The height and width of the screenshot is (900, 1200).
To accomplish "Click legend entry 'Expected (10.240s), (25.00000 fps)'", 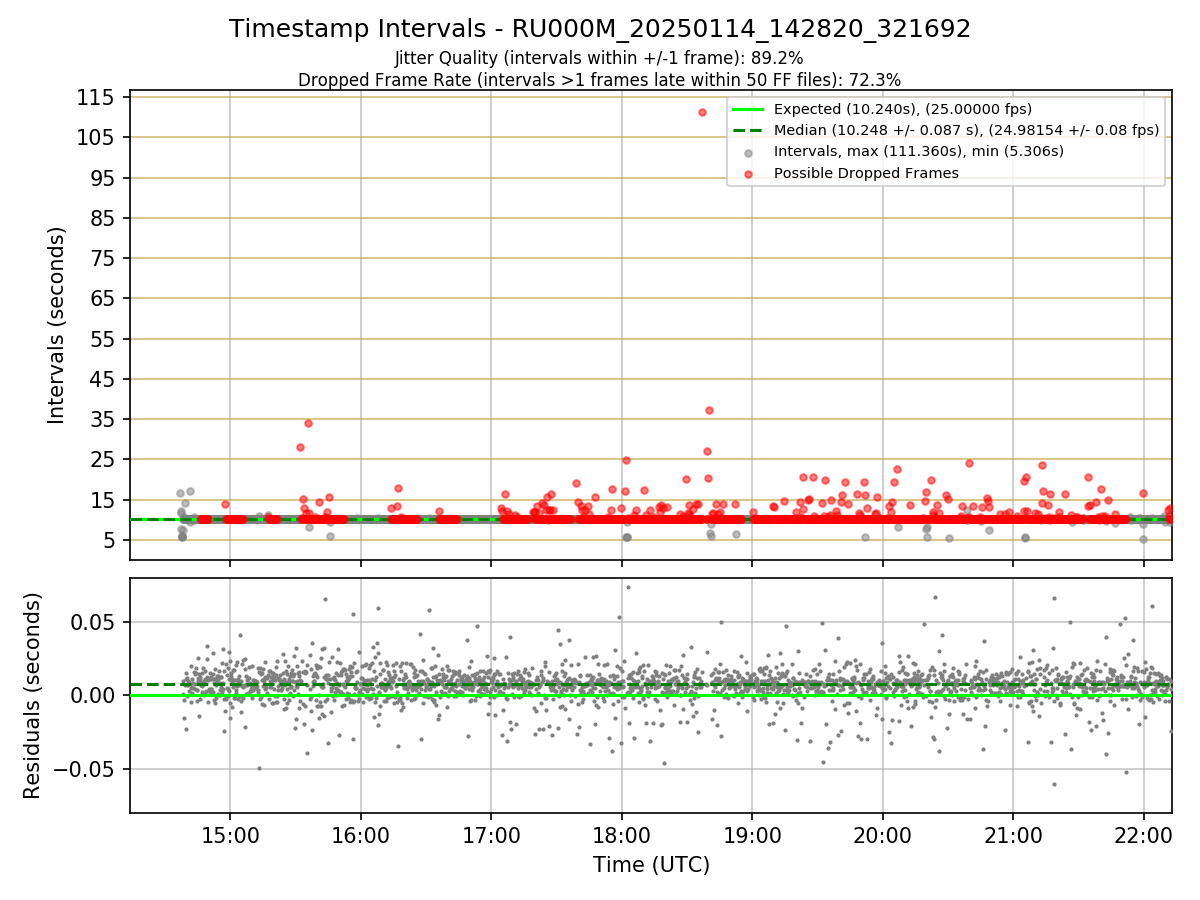I will click(x=903, y=109).
